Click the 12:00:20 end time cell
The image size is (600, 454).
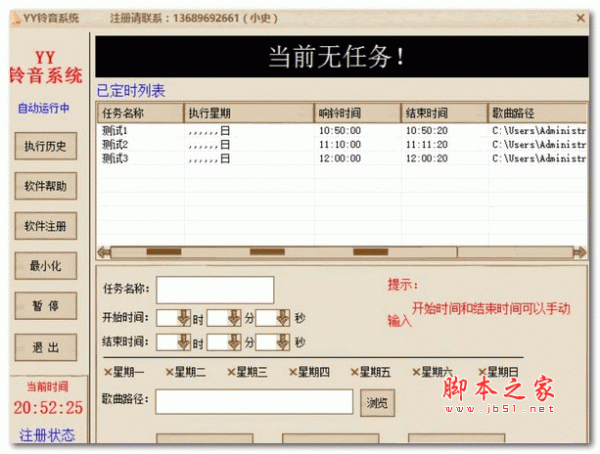[427, 158]
